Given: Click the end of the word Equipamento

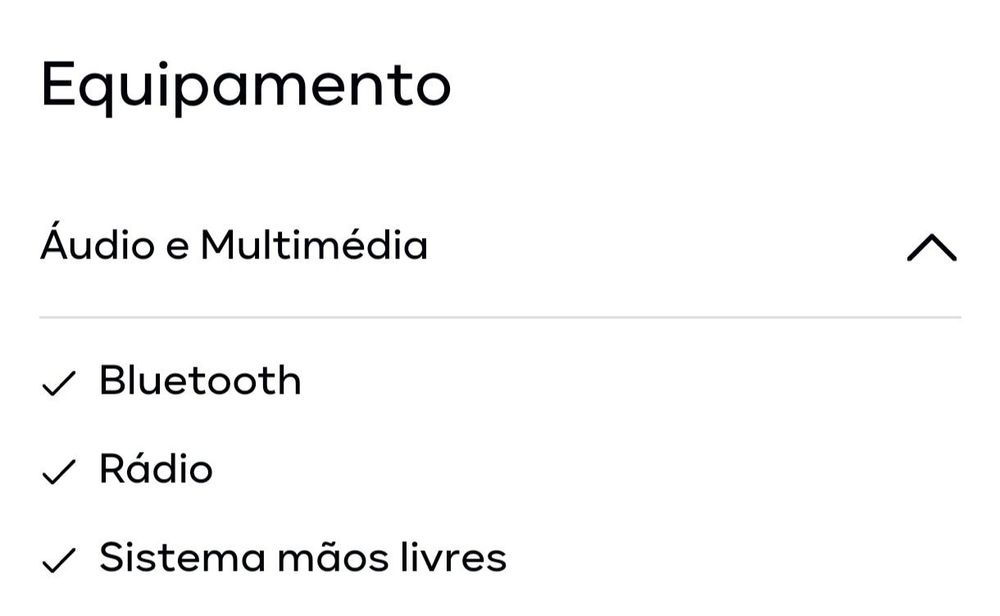Looking at the screenshot, I should coord(432,88).
